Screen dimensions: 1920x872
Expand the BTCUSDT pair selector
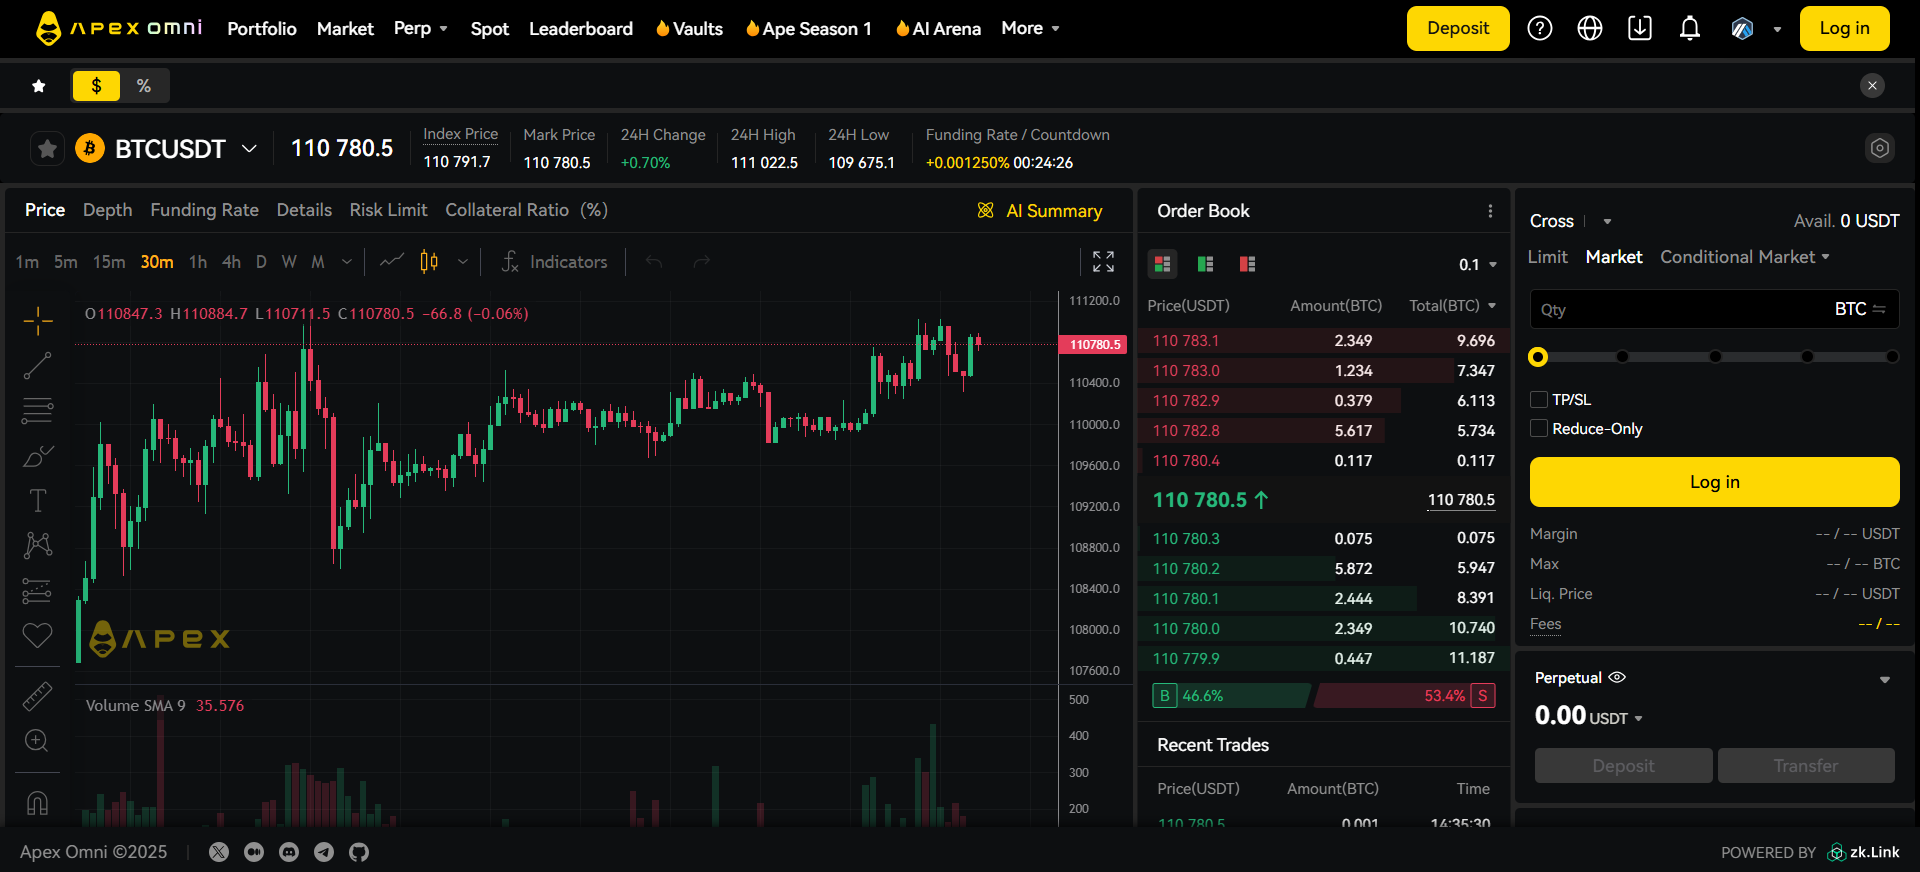[250, 149]
